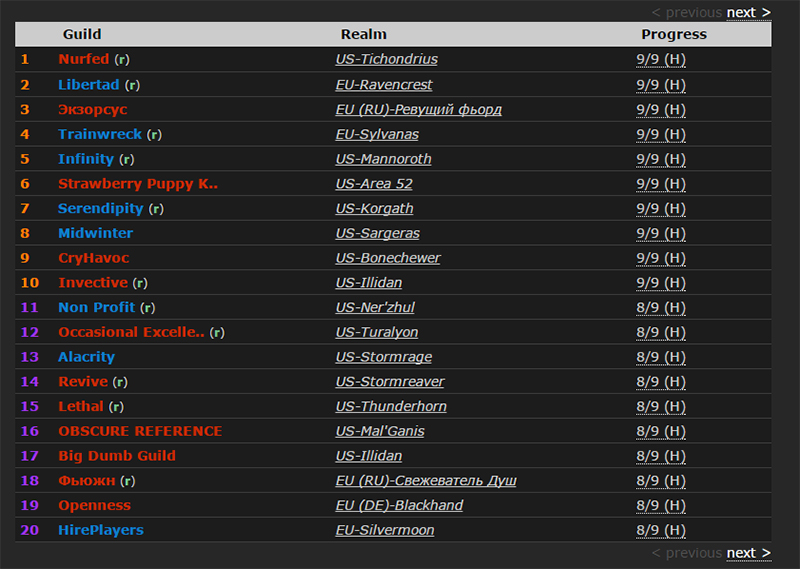This screenshot has width=800, height=569.
Task: Open US-Illidan realm in Big Dumb Guild row
Action: coord(368,456)
